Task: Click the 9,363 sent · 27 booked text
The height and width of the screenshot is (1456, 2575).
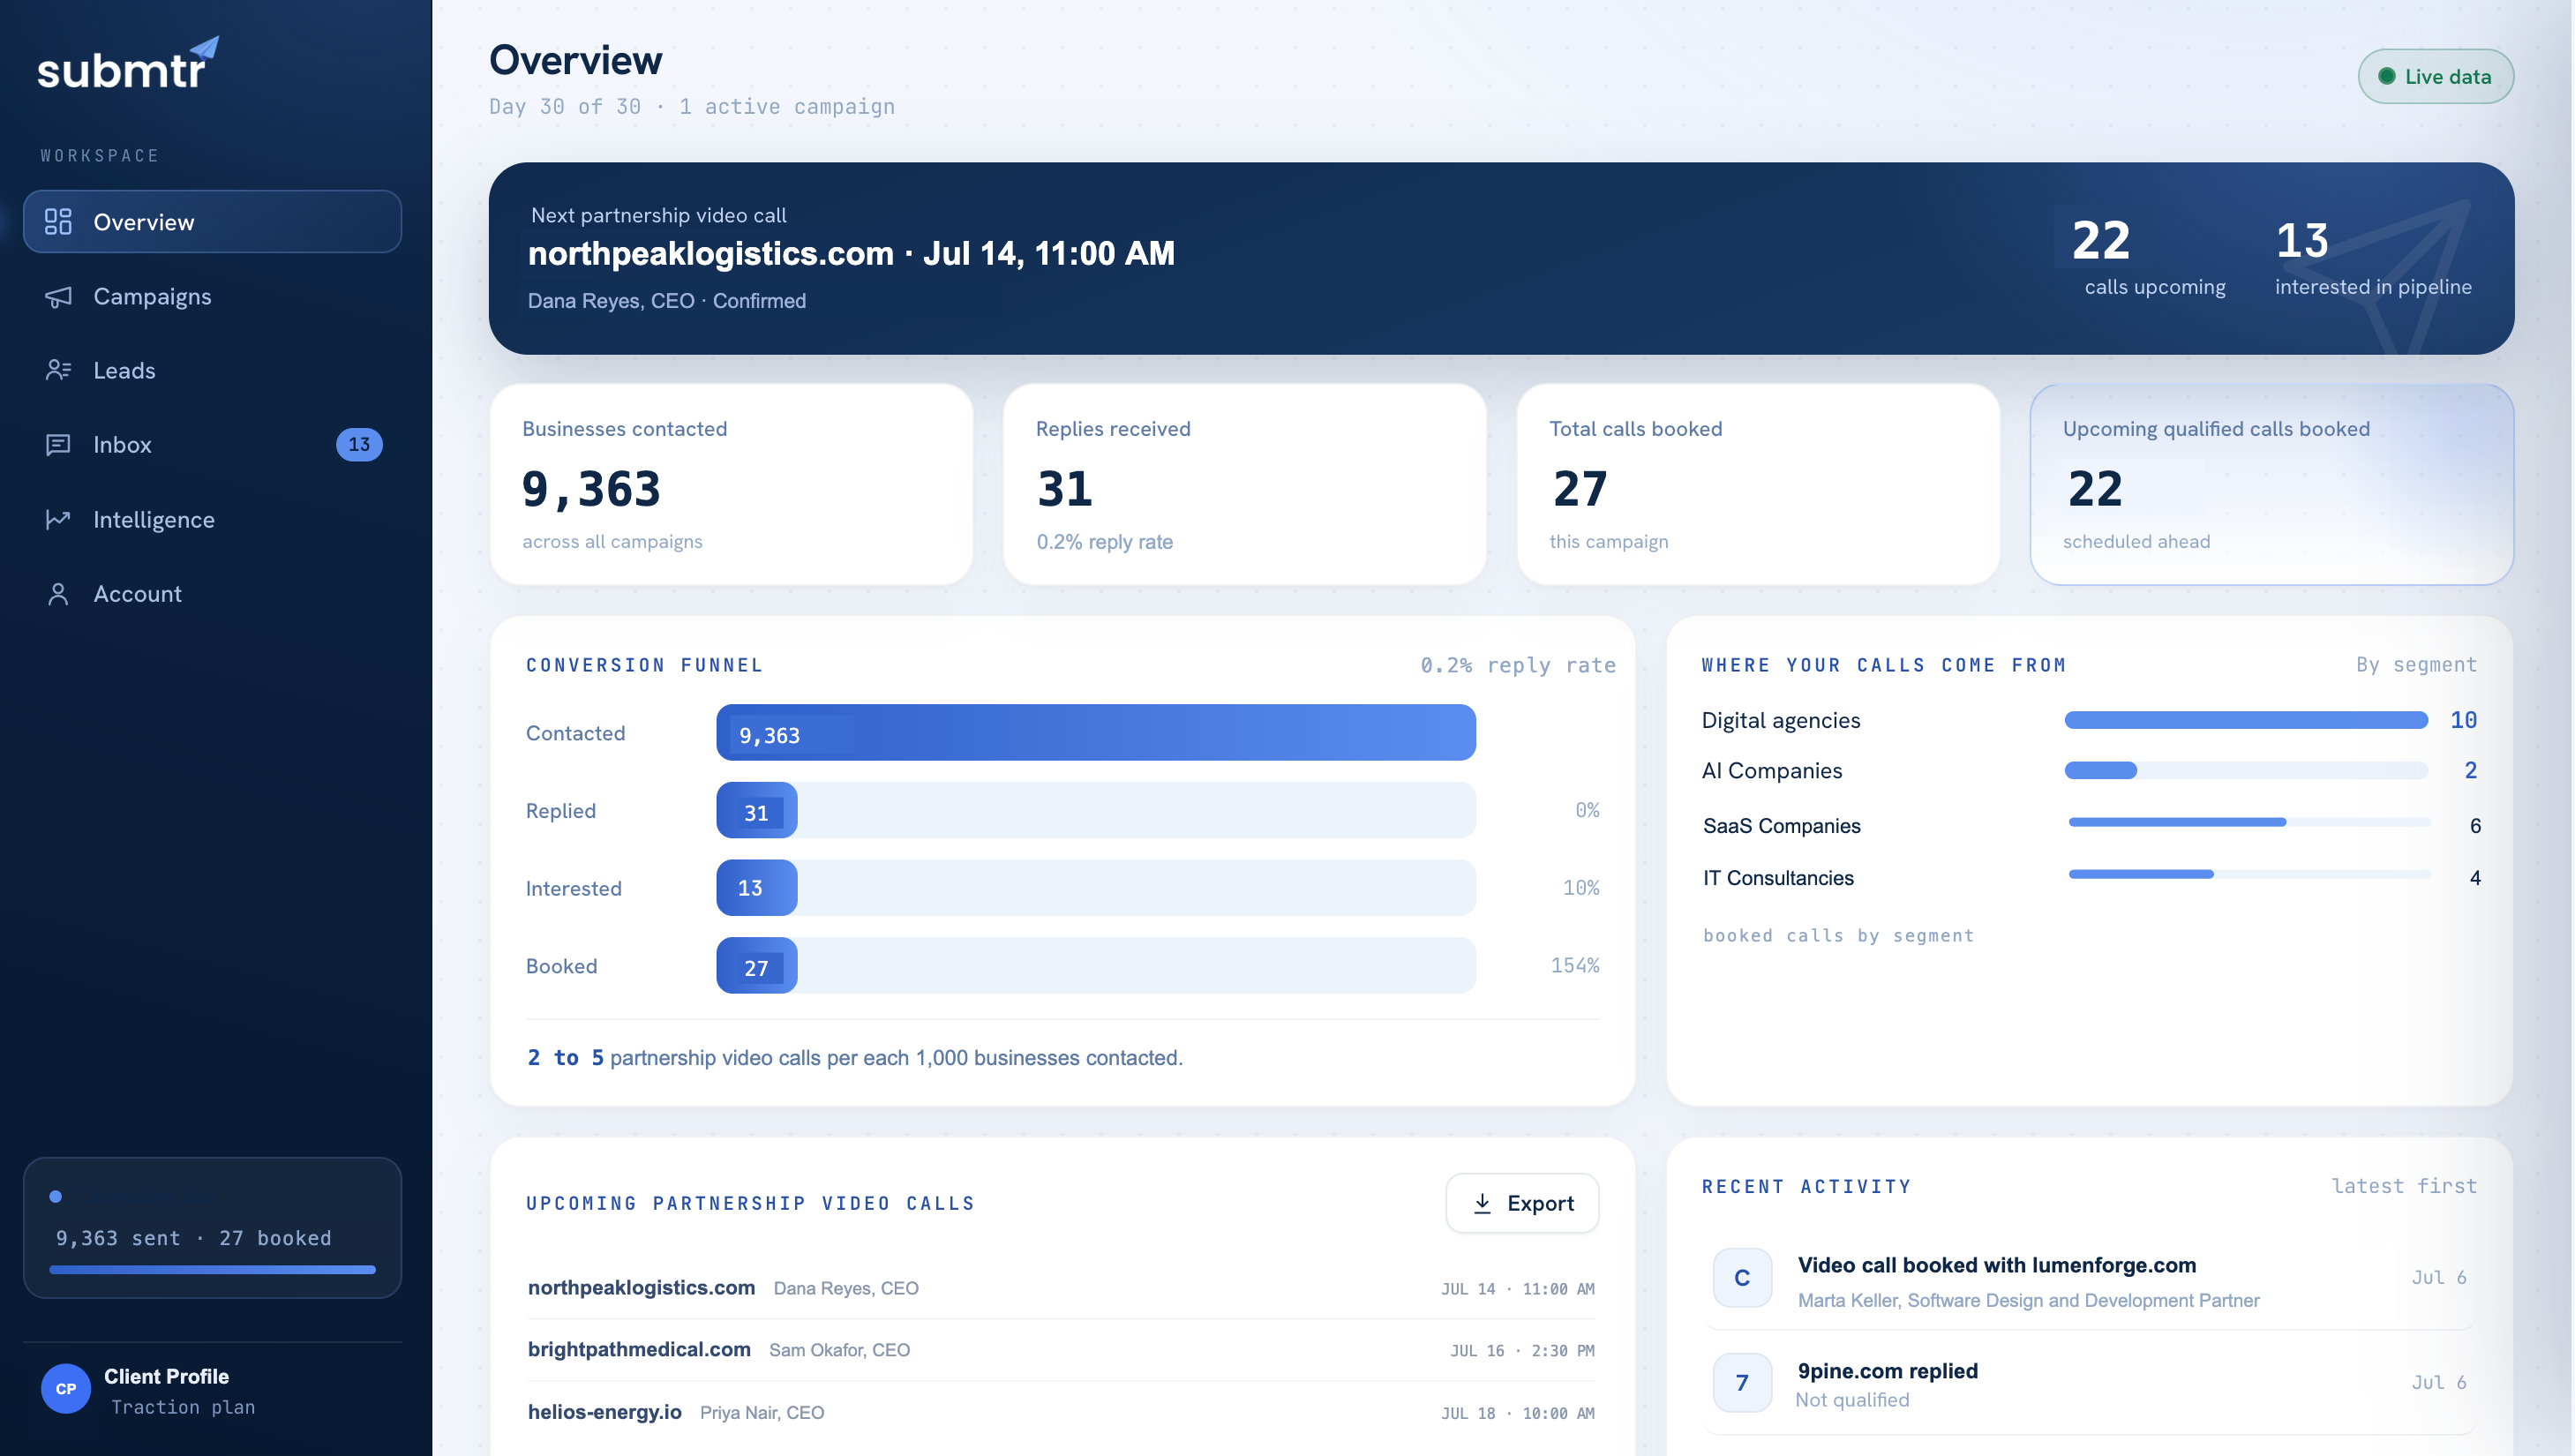Action: (193, 1238)
